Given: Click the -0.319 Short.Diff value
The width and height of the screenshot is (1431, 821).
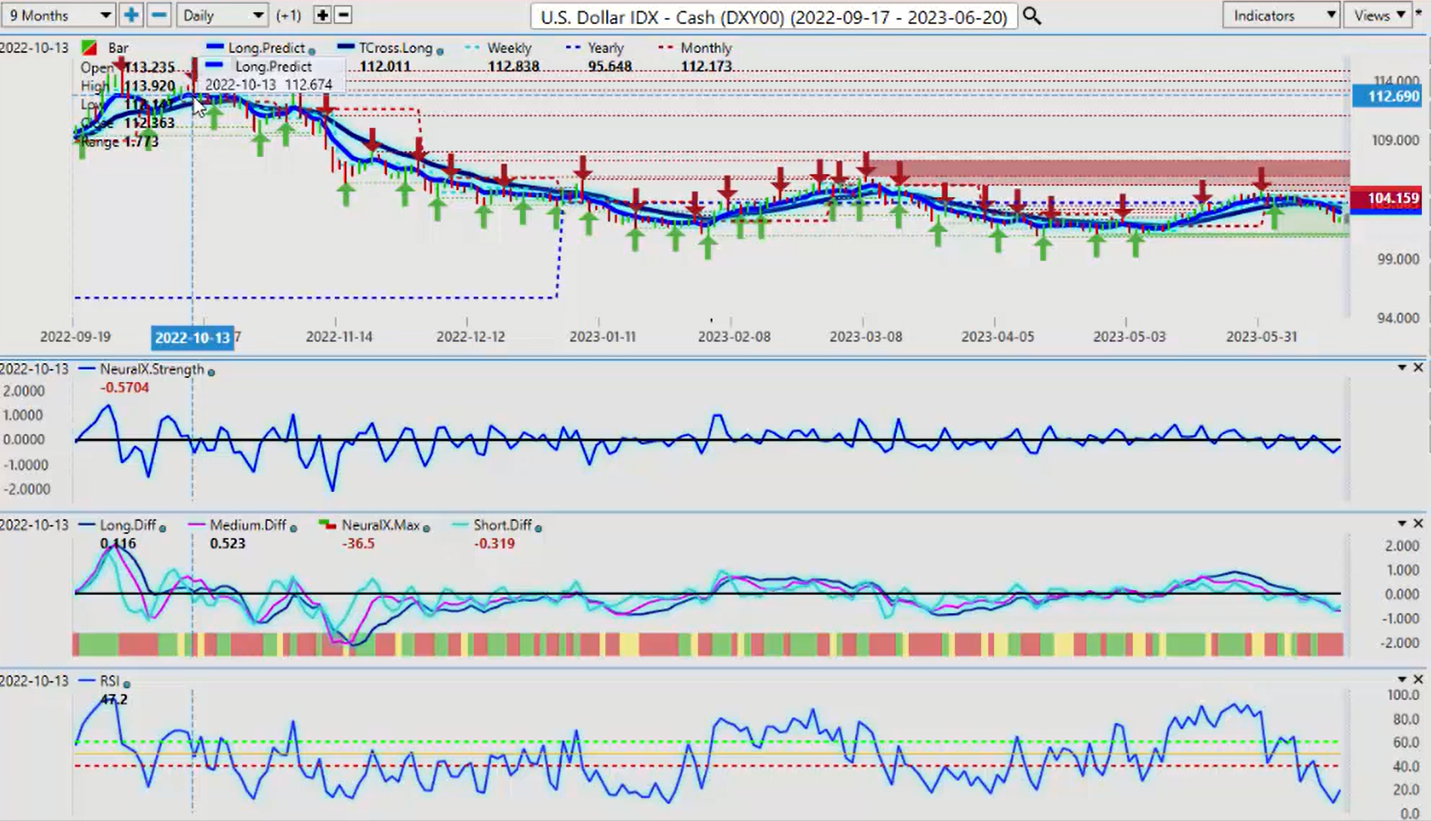Looking at the screenshot, I should (494, 544).
